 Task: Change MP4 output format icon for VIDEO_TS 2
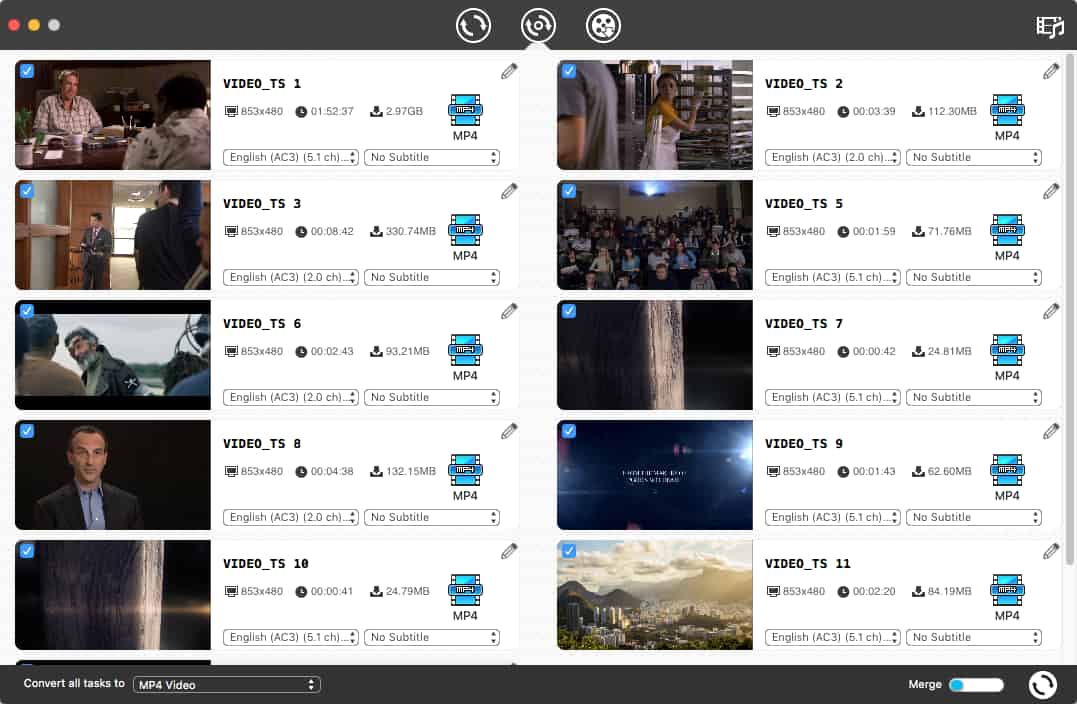click(1007, 111)
